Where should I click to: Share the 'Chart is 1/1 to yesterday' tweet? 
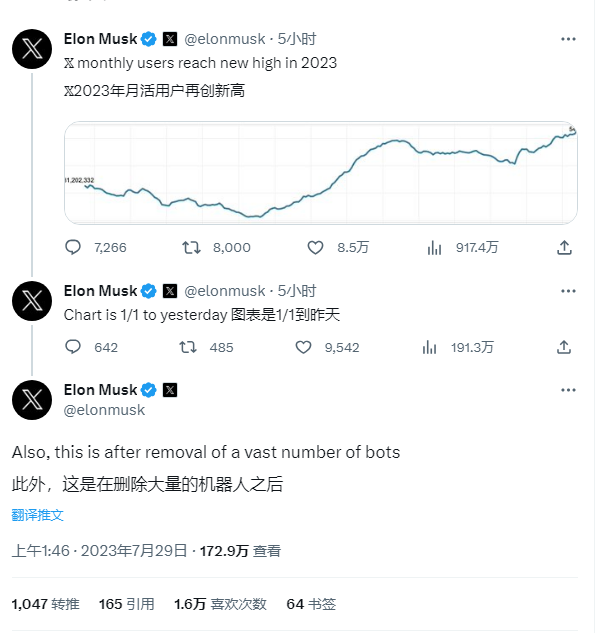[564, 347]
